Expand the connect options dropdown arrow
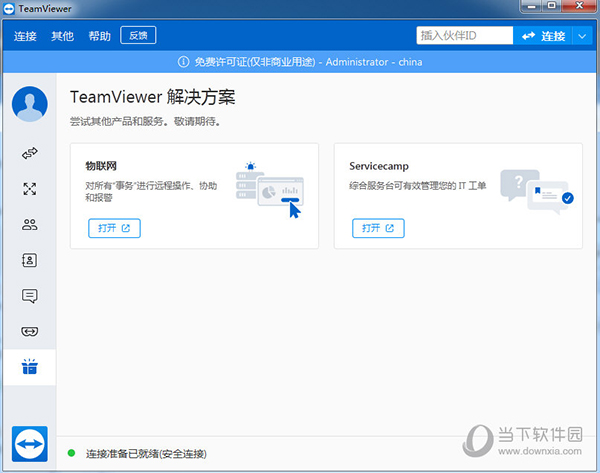This screenshot has width=600, height=473. pyautogui.click(x=582, y=36)
